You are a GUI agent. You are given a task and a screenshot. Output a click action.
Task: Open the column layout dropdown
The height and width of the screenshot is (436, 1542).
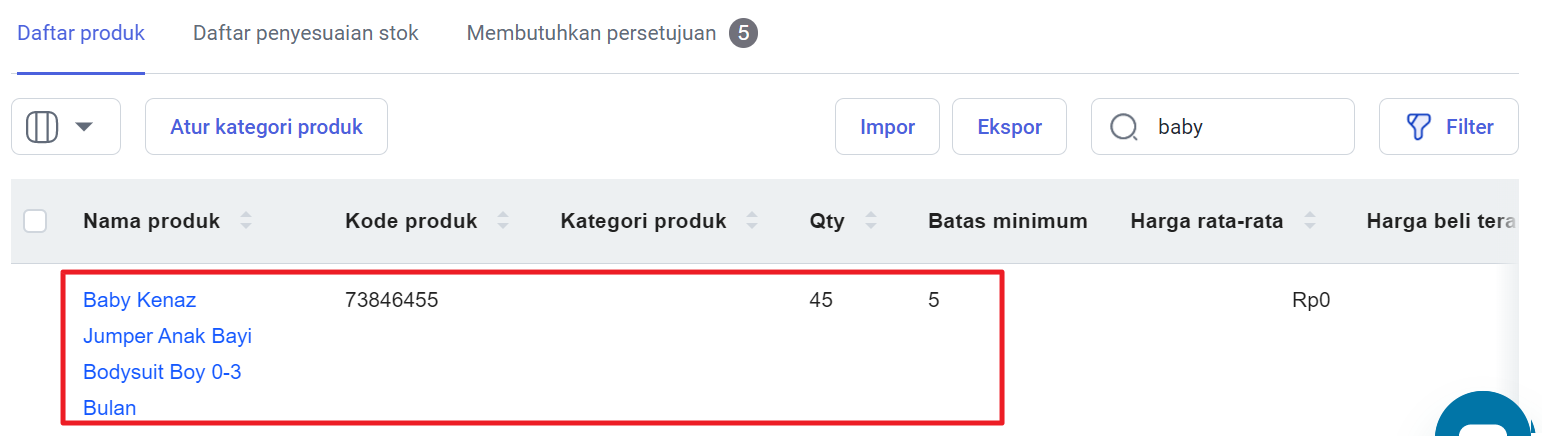66,127
